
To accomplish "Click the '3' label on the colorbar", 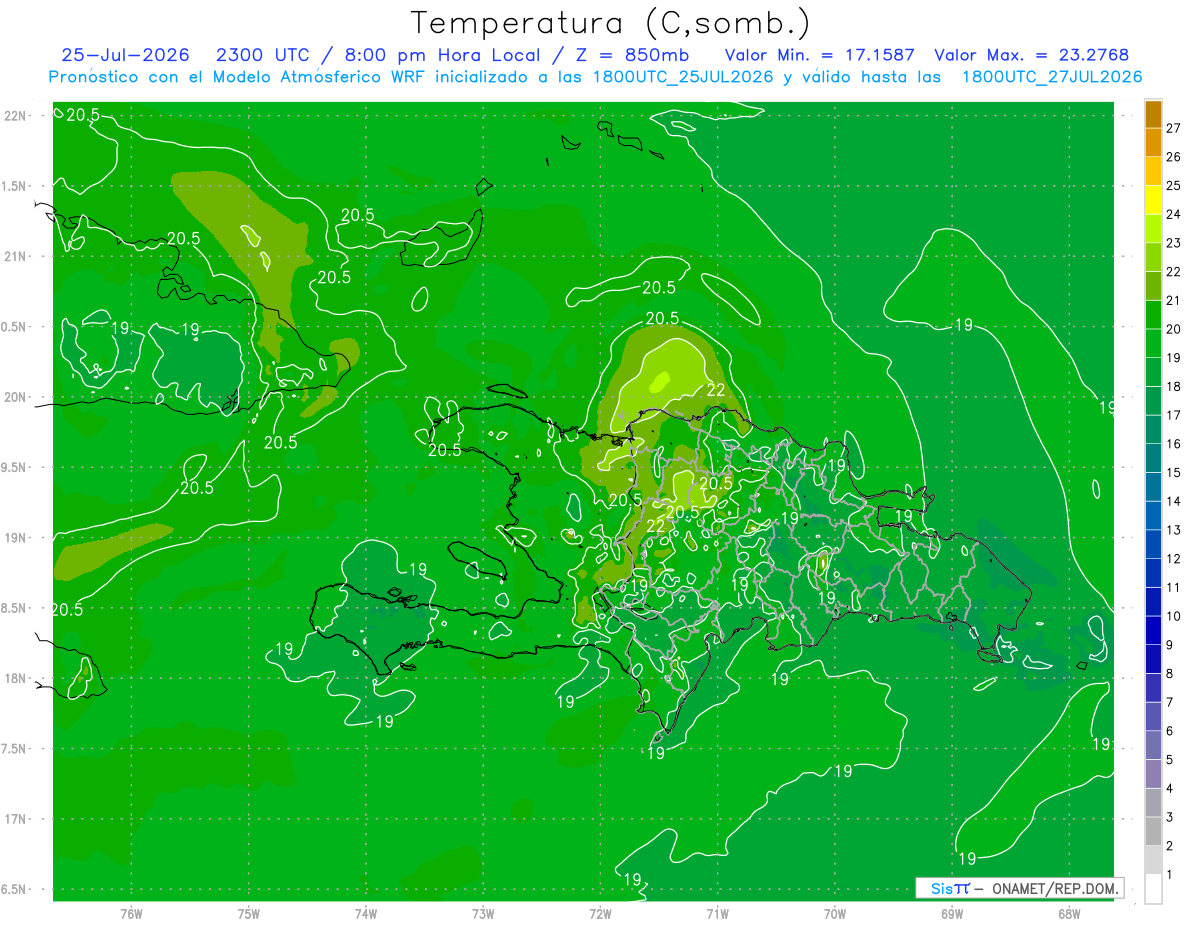I will coord(1169,817).
